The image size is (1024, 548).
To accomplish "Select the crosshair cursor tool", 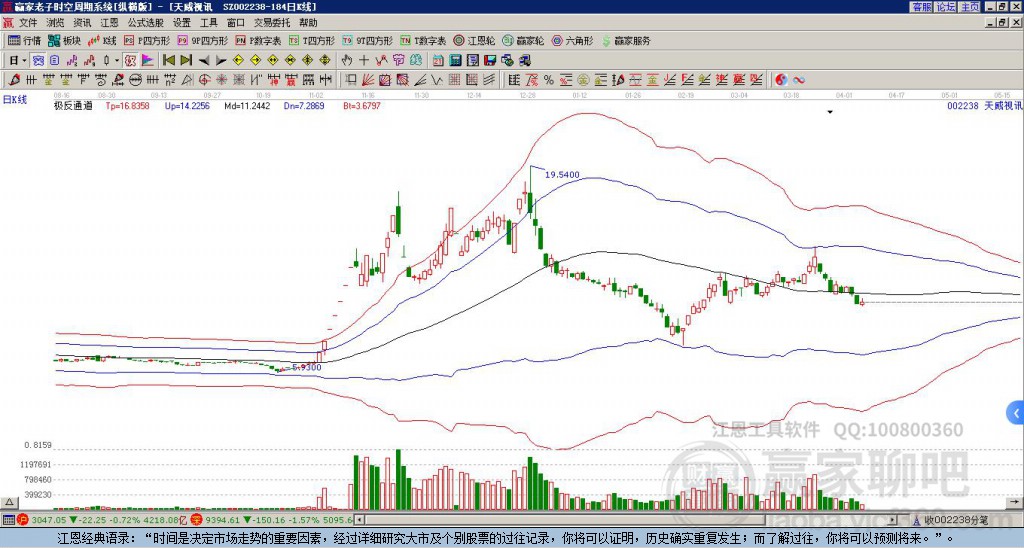I will click(364, 61).
